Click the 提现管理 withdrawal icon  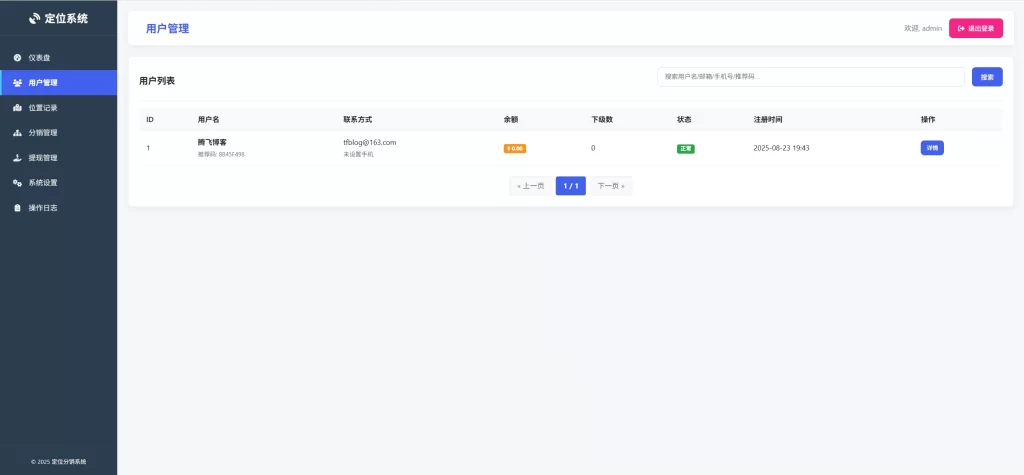18,157
